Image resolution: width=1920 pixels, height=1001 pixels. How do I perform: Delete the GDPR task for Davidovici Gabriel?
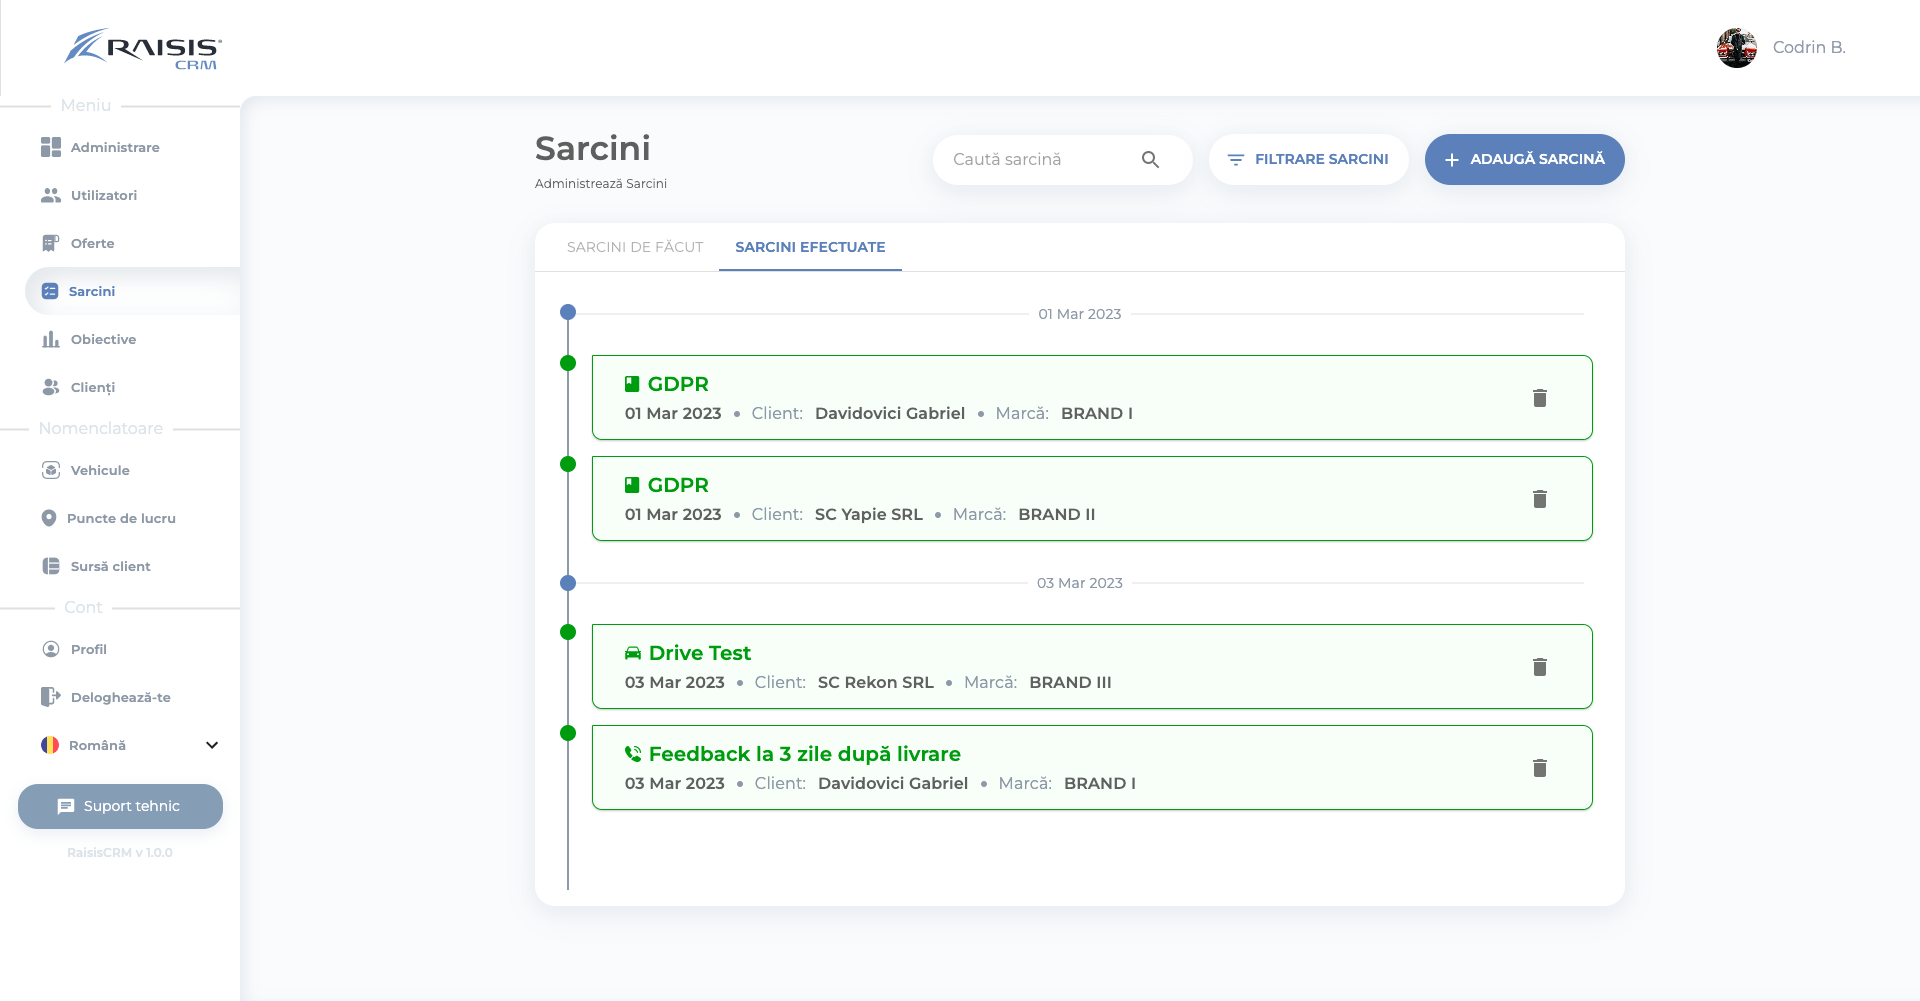(x=1539, y=398)
